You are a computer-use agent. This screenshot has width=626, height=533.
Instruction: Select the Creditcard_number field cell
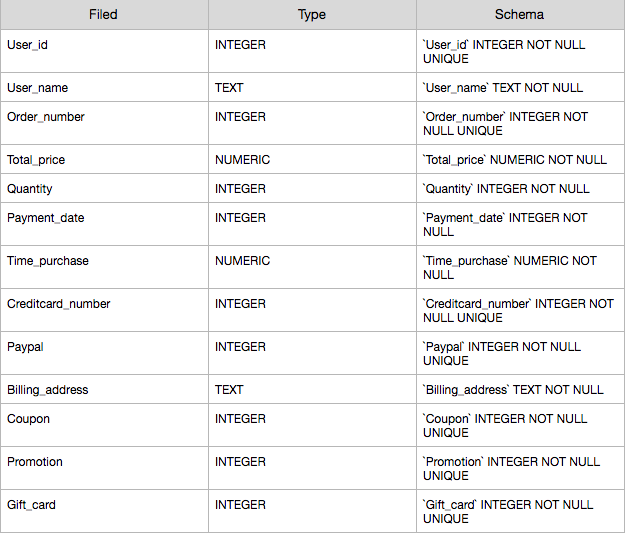pos(104,310)
